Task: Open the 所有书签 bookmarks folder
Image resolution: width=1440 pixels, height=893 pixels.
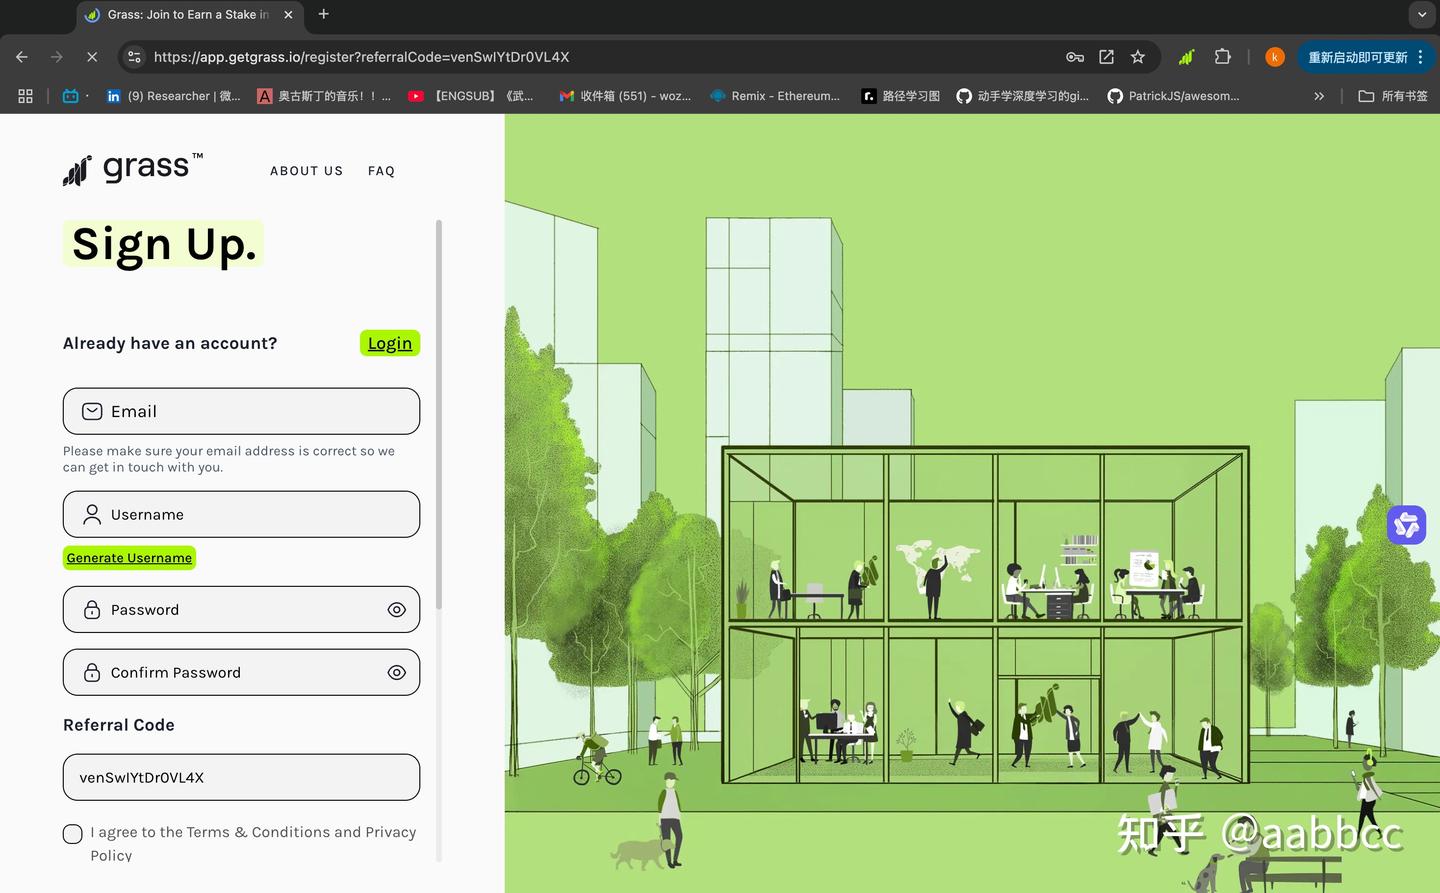Action: (1393, 96)
